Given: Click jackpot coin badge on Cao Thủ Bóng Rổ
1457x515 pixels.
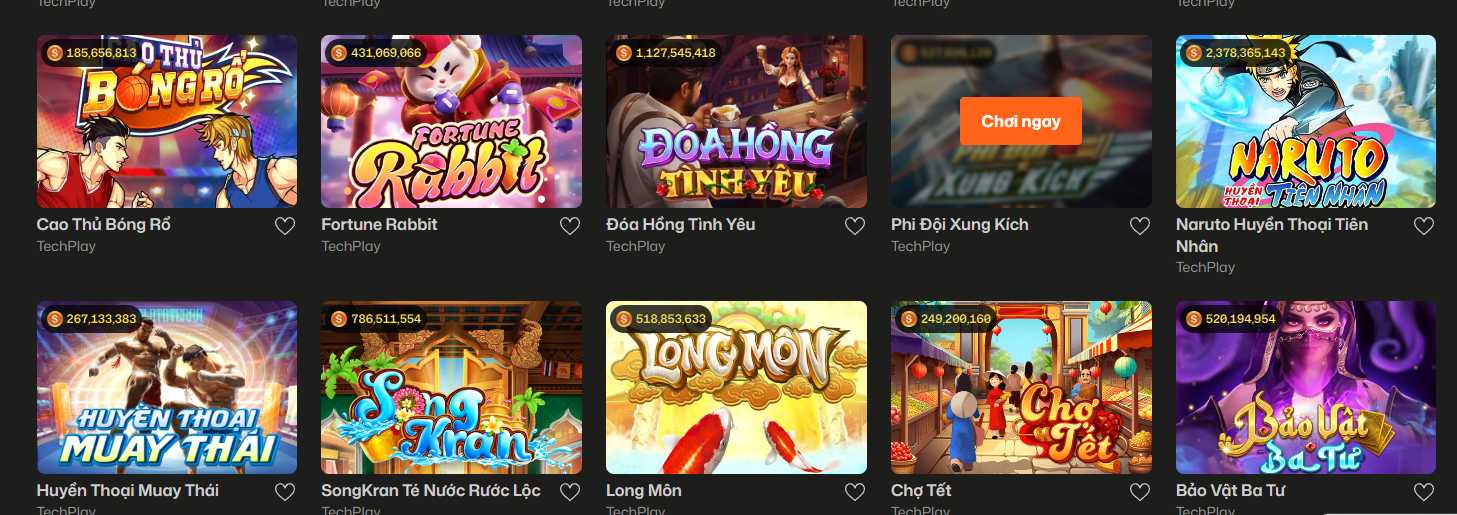Looking at the screenshot, I should click(x=90, y=52).
